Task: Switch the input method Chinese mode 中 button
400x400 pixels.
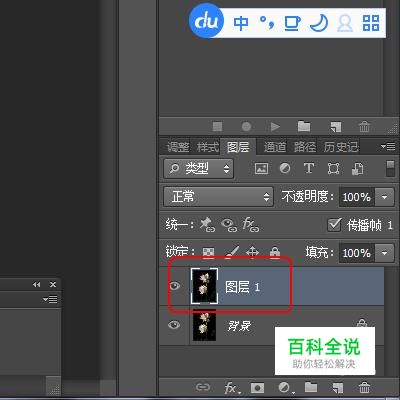Action: (241, 24)
